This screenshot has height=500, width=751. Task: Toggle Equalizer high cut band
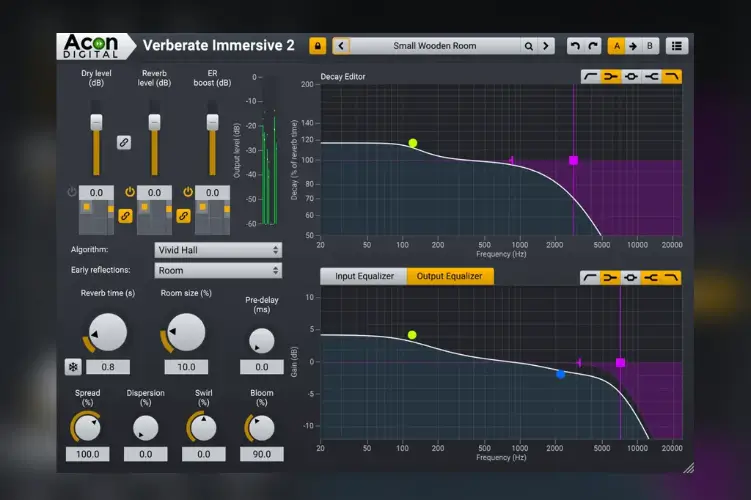pyautogui.click(x=671, y=278)
